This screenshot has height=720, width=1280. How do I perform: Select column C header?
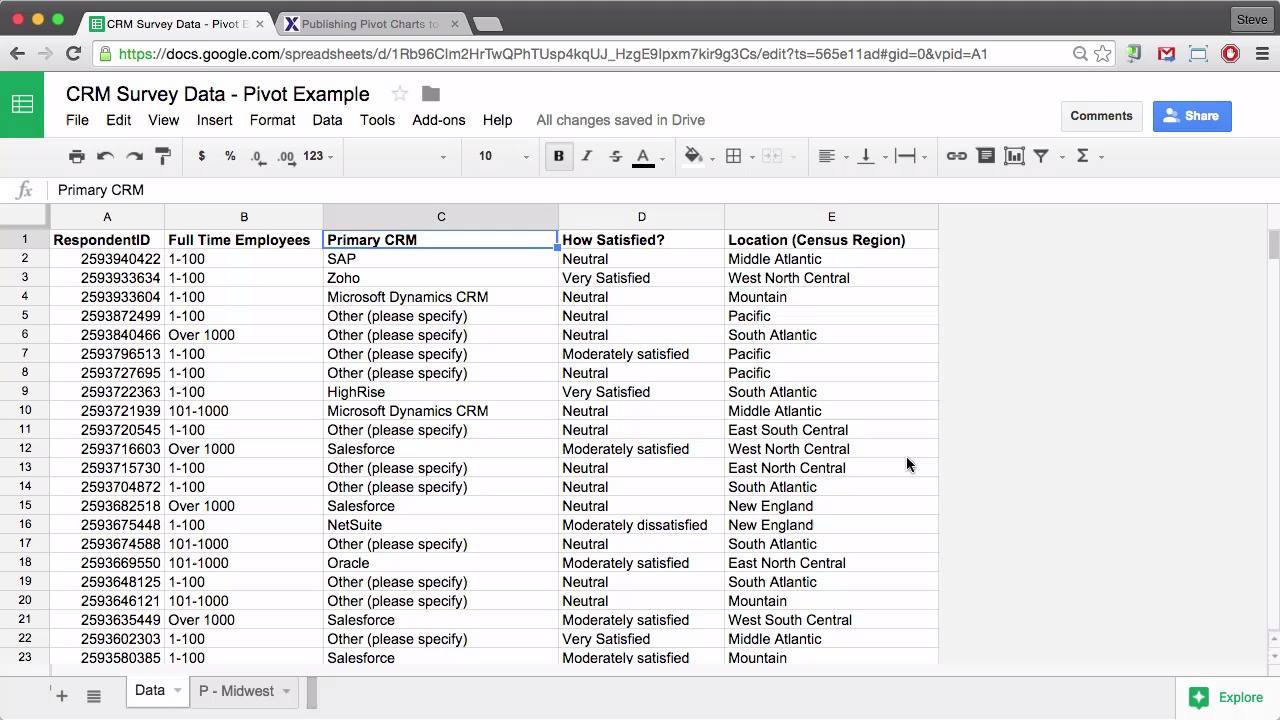click(x=441, y=217)
